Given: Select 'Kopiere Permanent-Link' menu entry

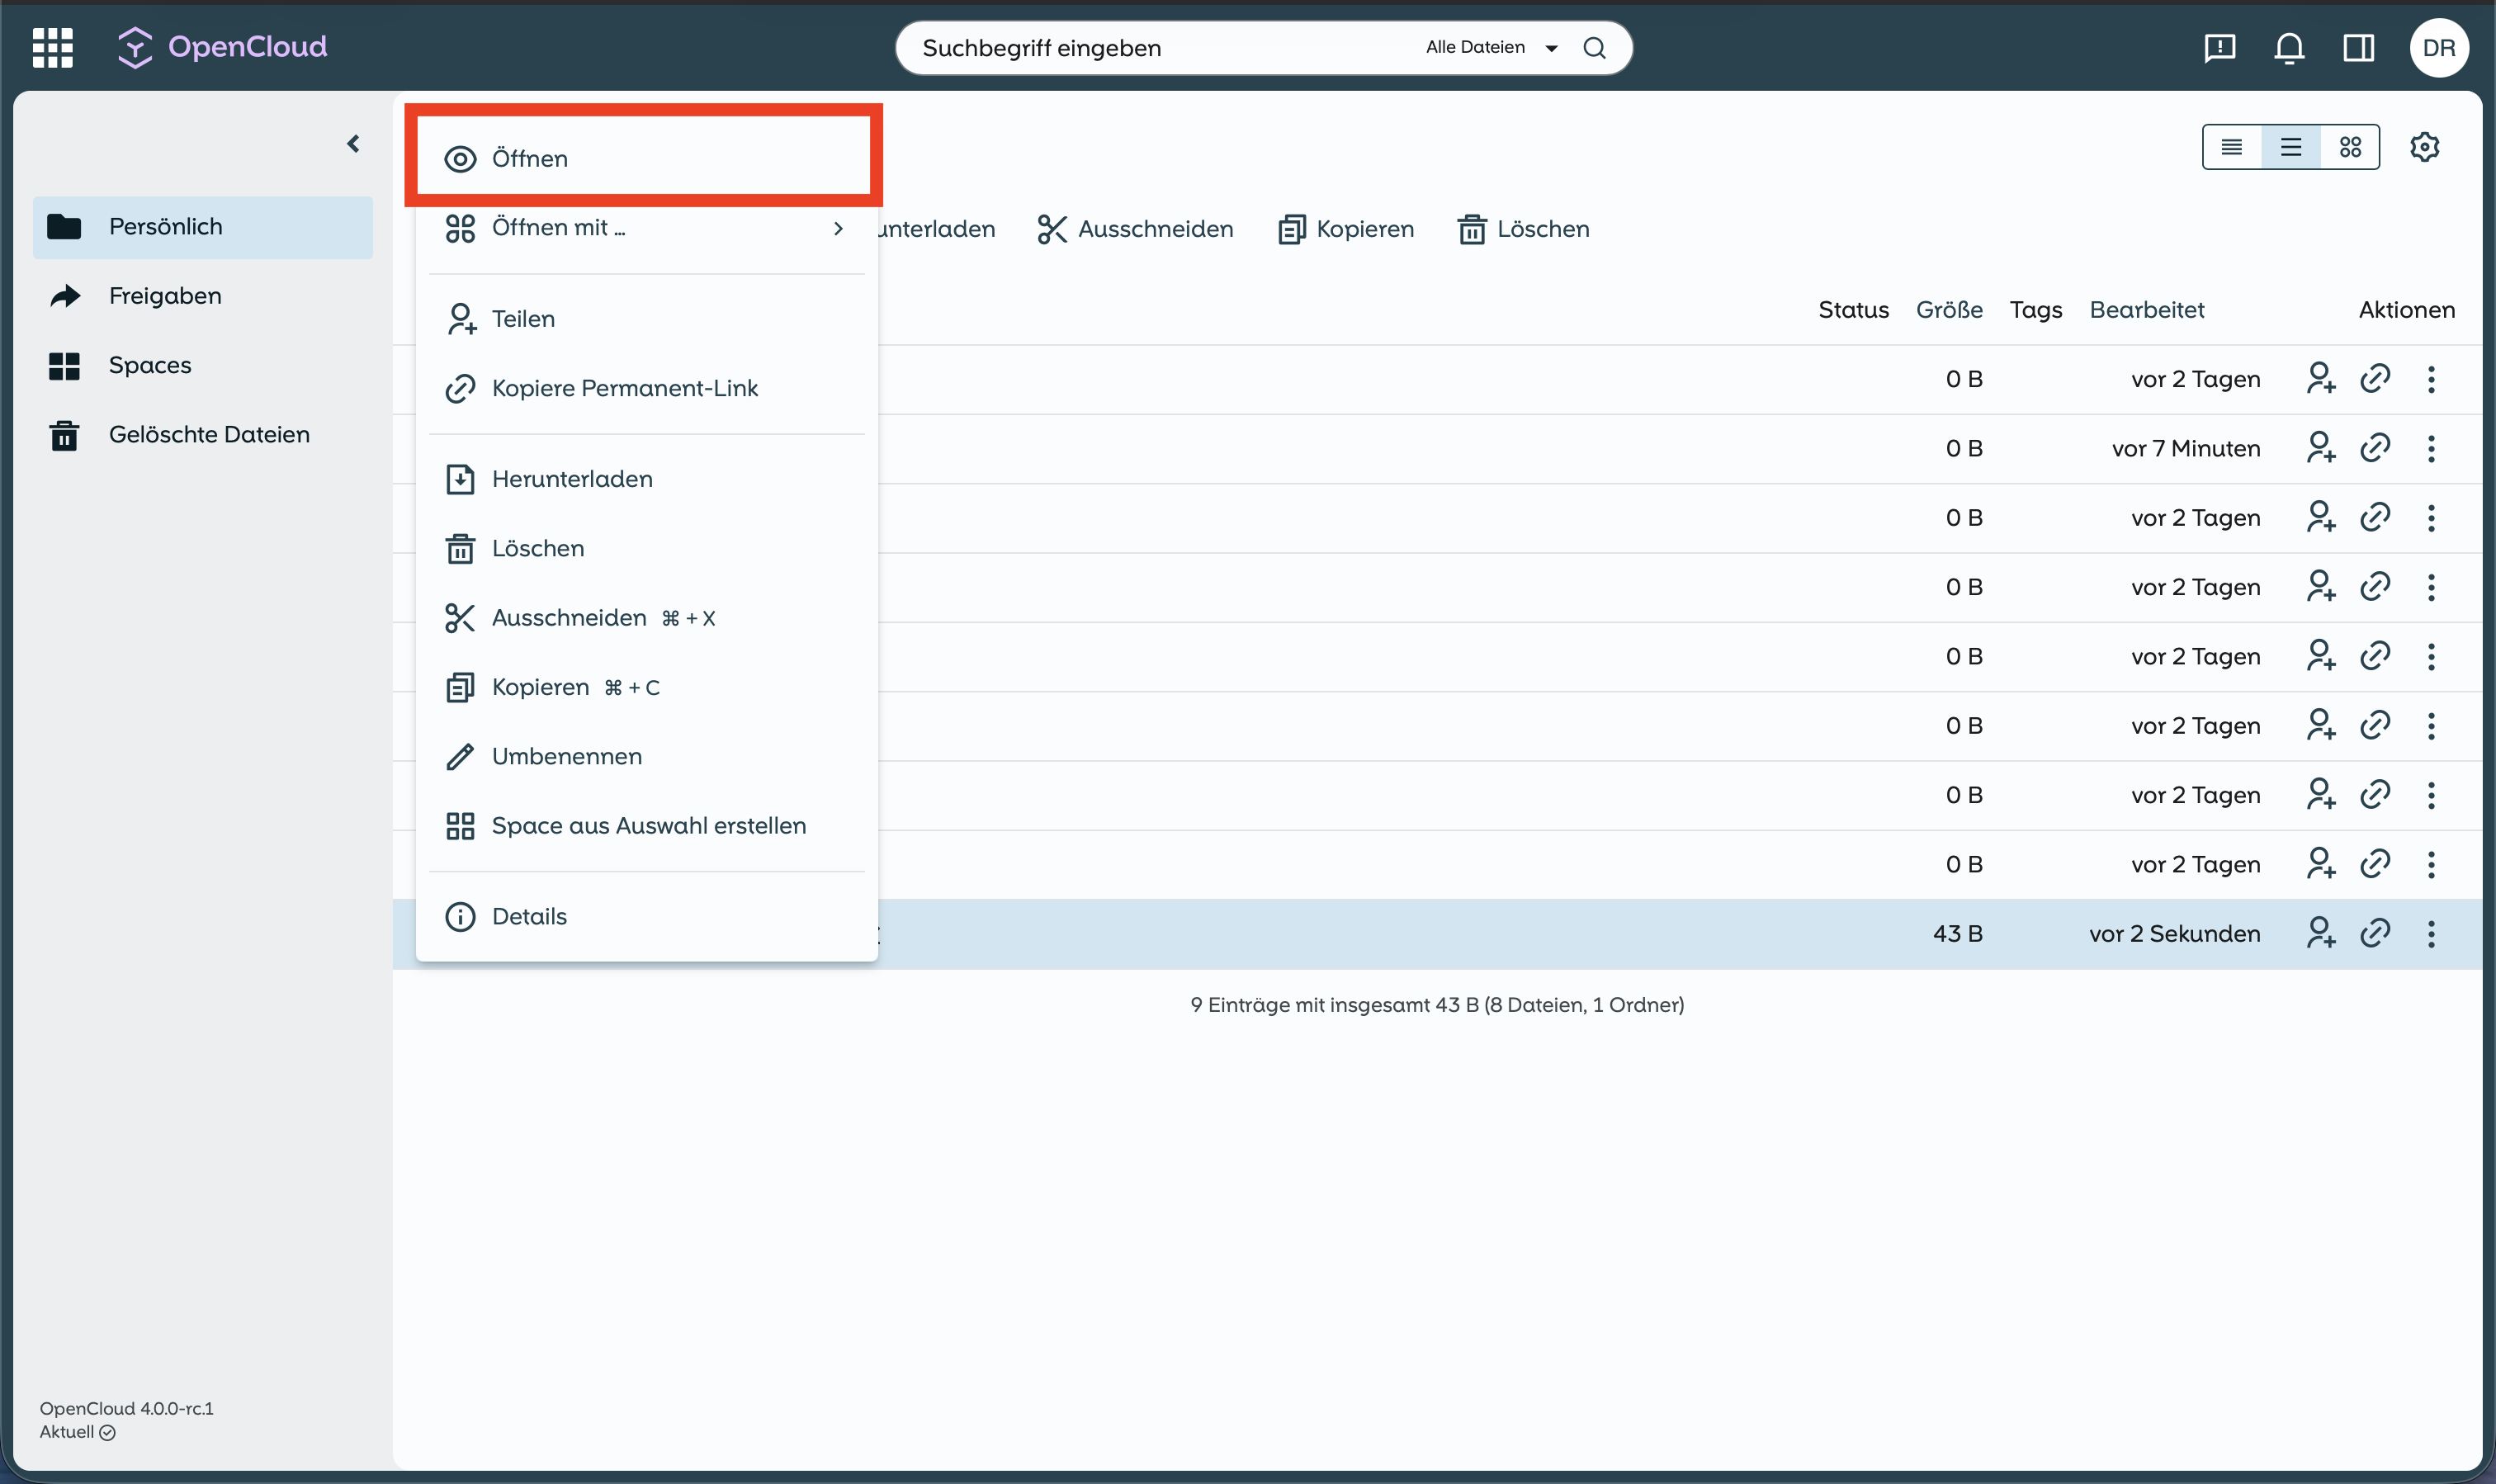Looking at the screenshot, I should pos(624,388).
